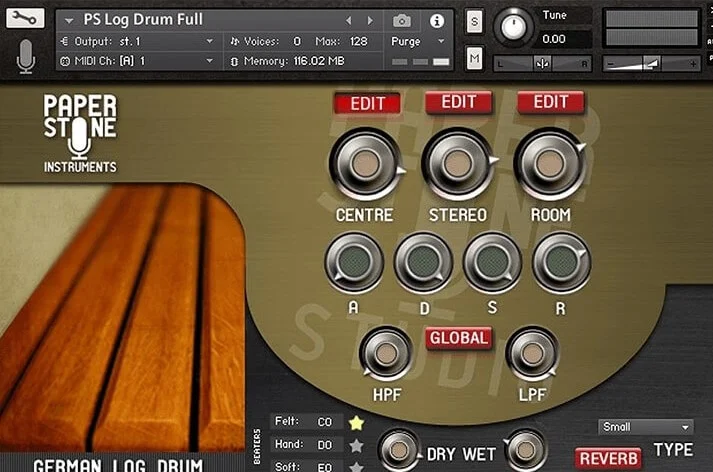Click the LPF filter knob

click(x=532, y=353)
